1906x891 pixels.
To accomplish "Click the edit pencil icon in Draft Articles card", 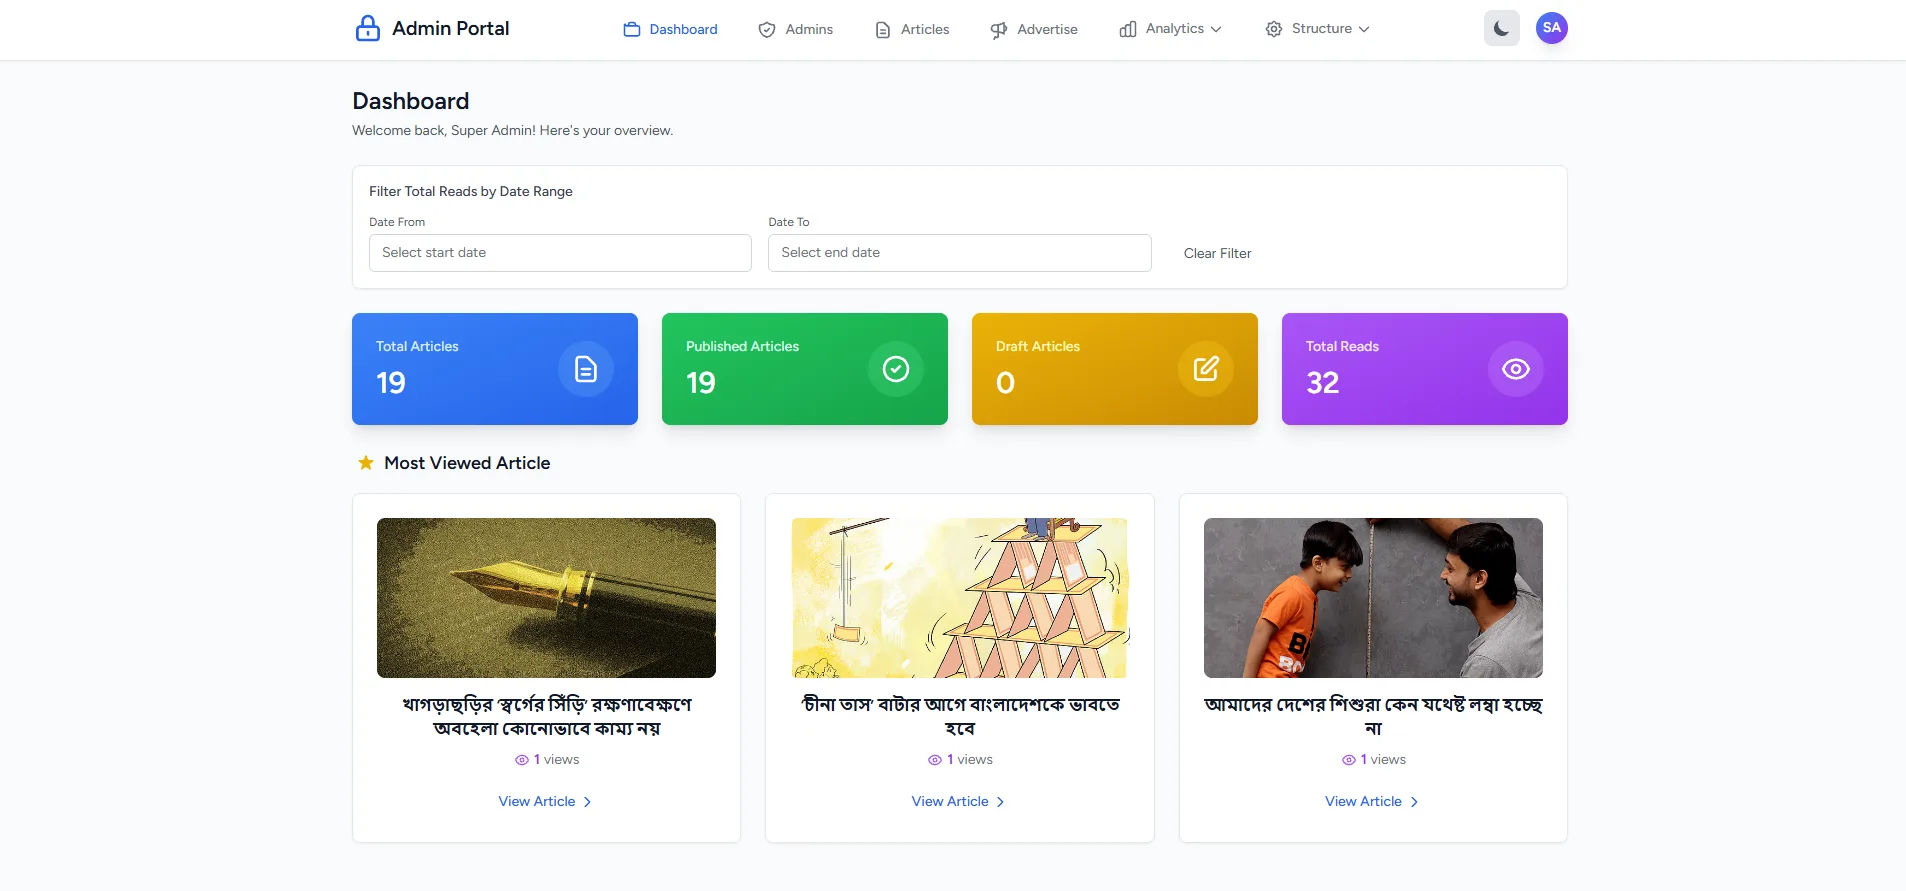I will (x=1206, y=369).
